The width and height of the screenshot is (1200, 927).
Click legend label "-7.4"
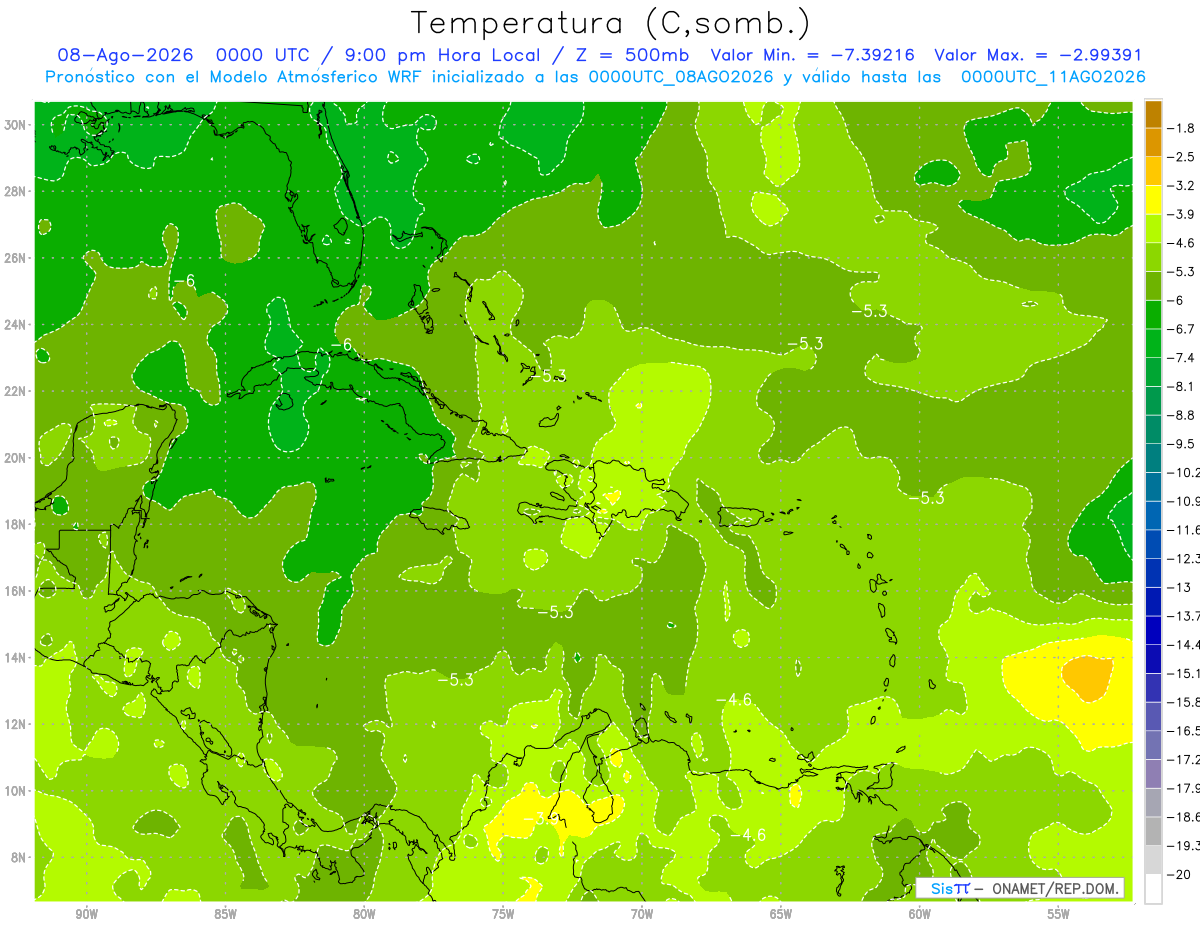pos(1182,358)
